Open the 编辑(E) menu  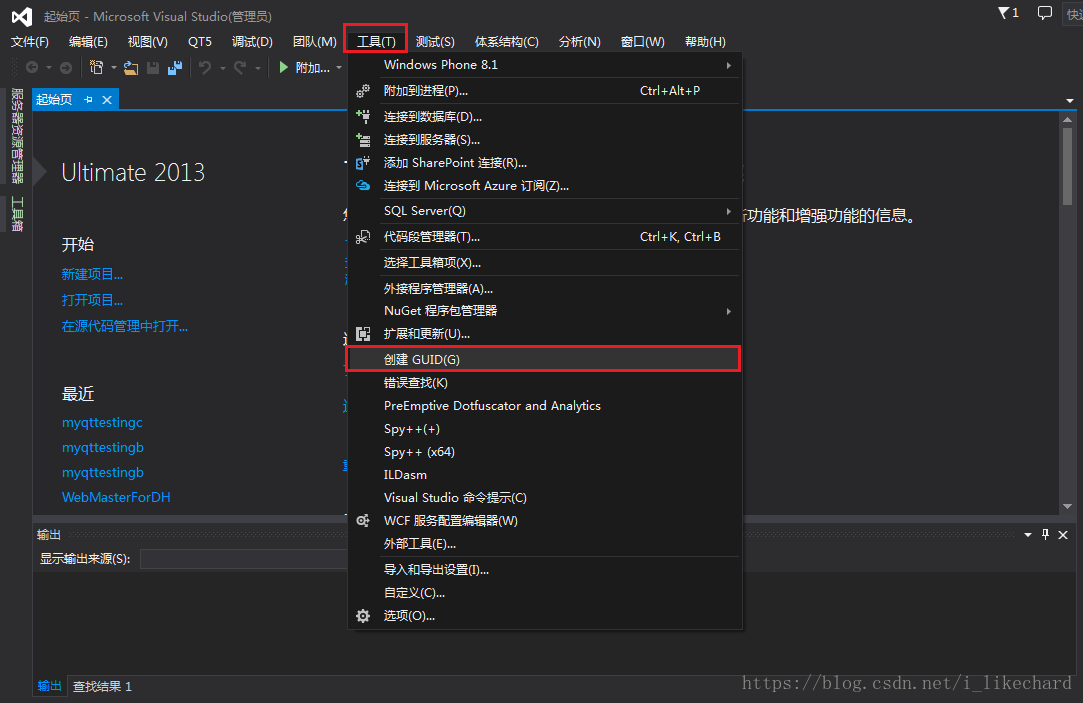click(x=88, y=41)
